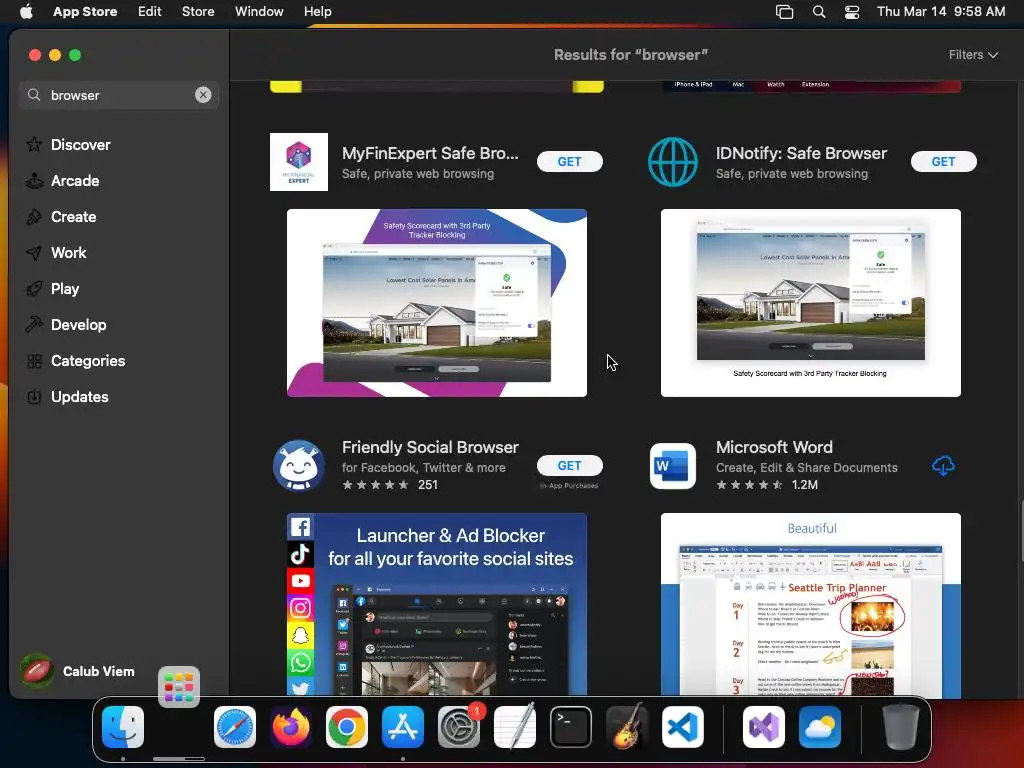The height and width of the screenshot is (768, 1024).
Task: Click the Friendly Social Browser star rating
Action: 376,485
